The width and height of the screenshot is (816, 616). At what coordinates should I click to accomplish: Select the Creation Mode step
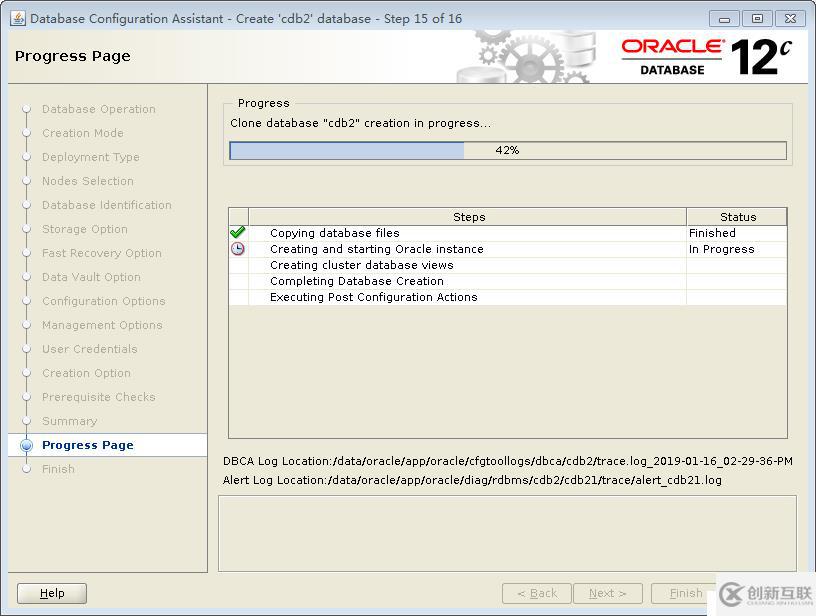point(83,133)
